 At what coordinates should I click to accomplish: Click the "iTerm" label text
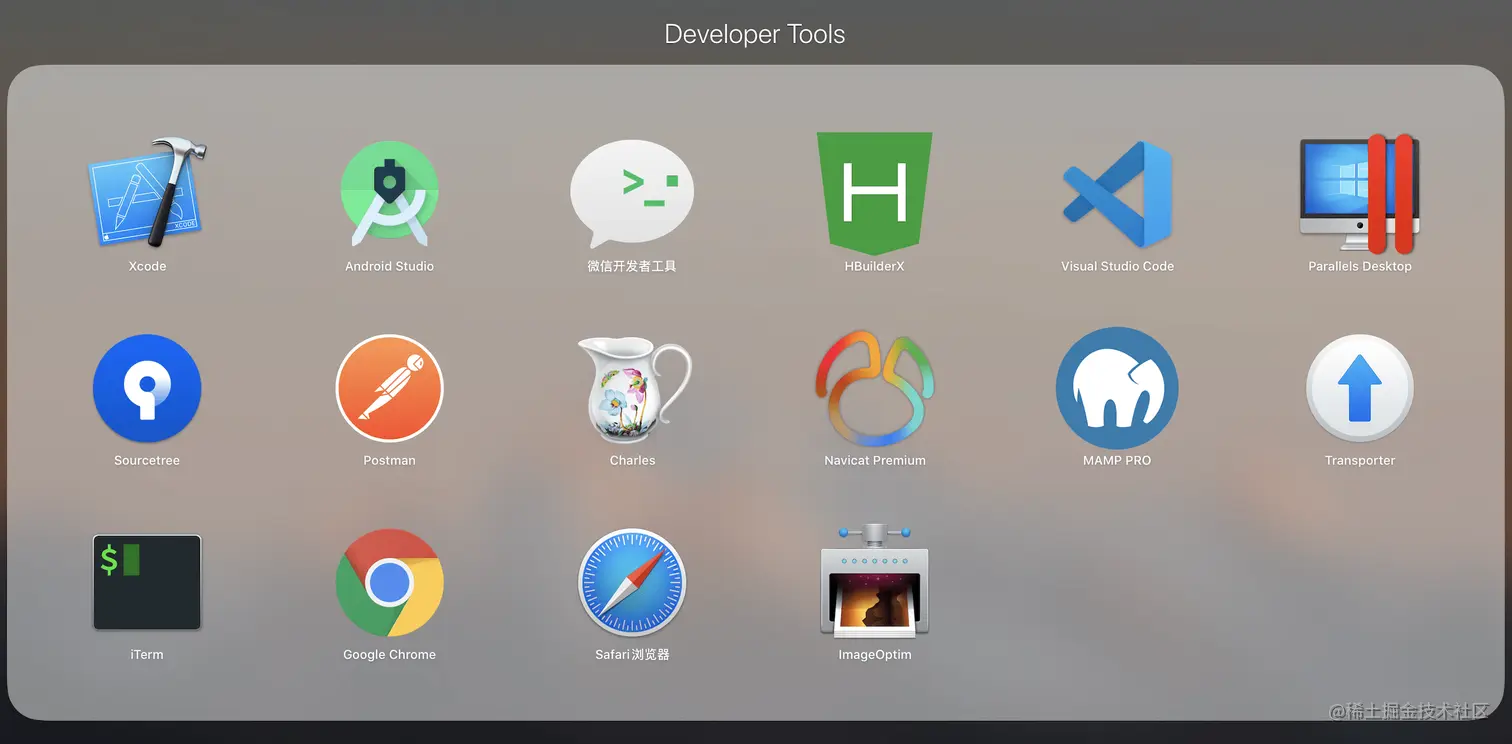tap(147, 654)
